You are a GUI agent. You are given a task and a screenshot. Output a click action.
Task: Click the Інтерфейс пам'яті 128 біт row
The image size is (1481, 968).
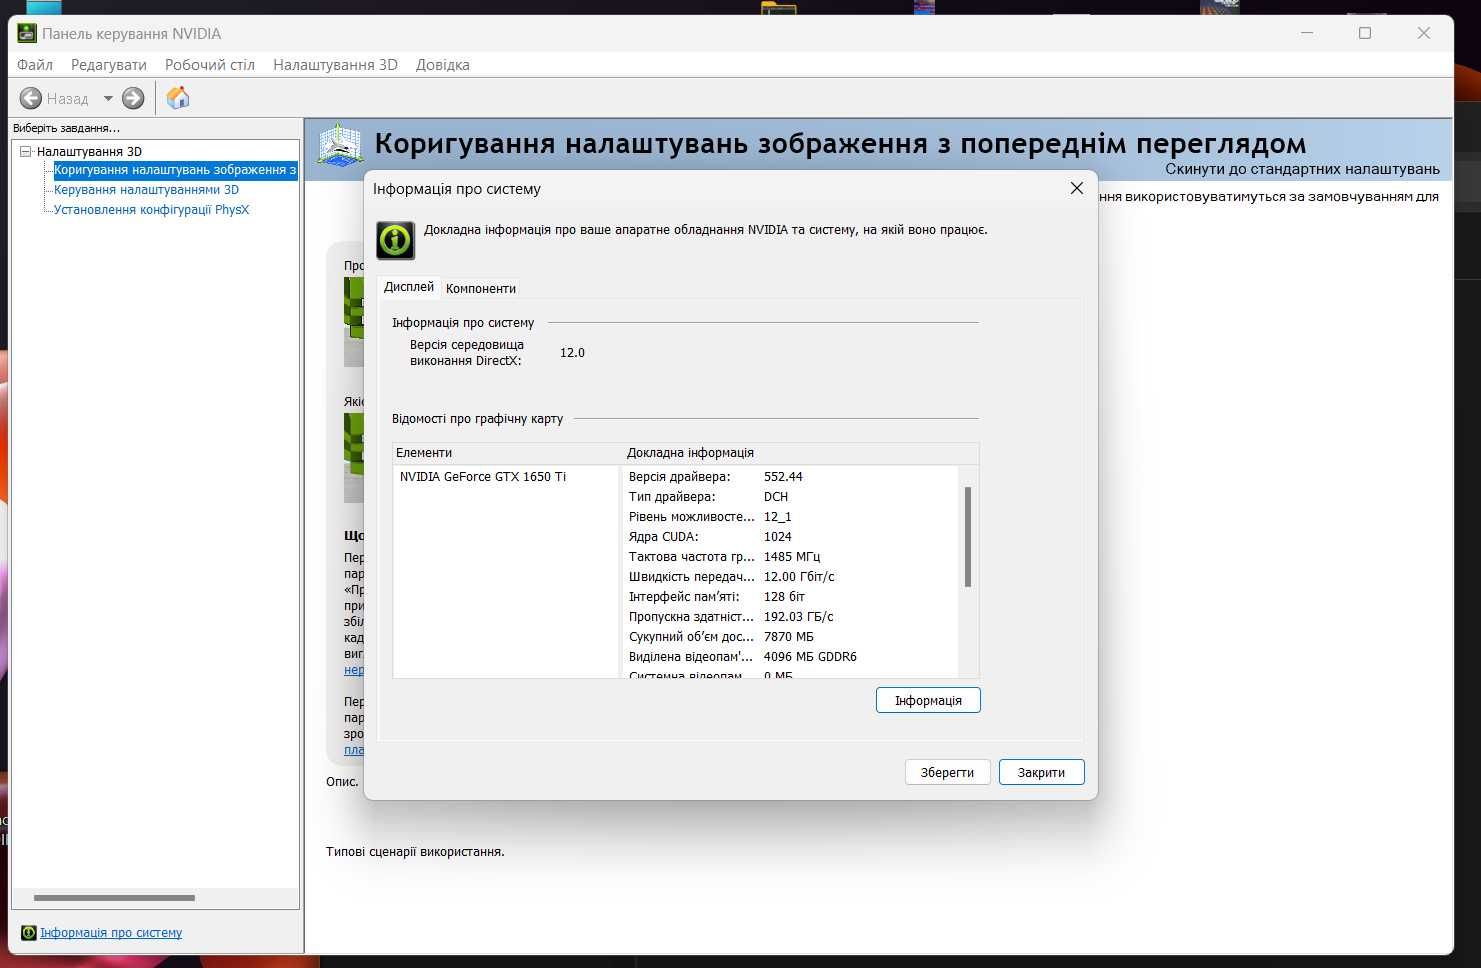790,597
